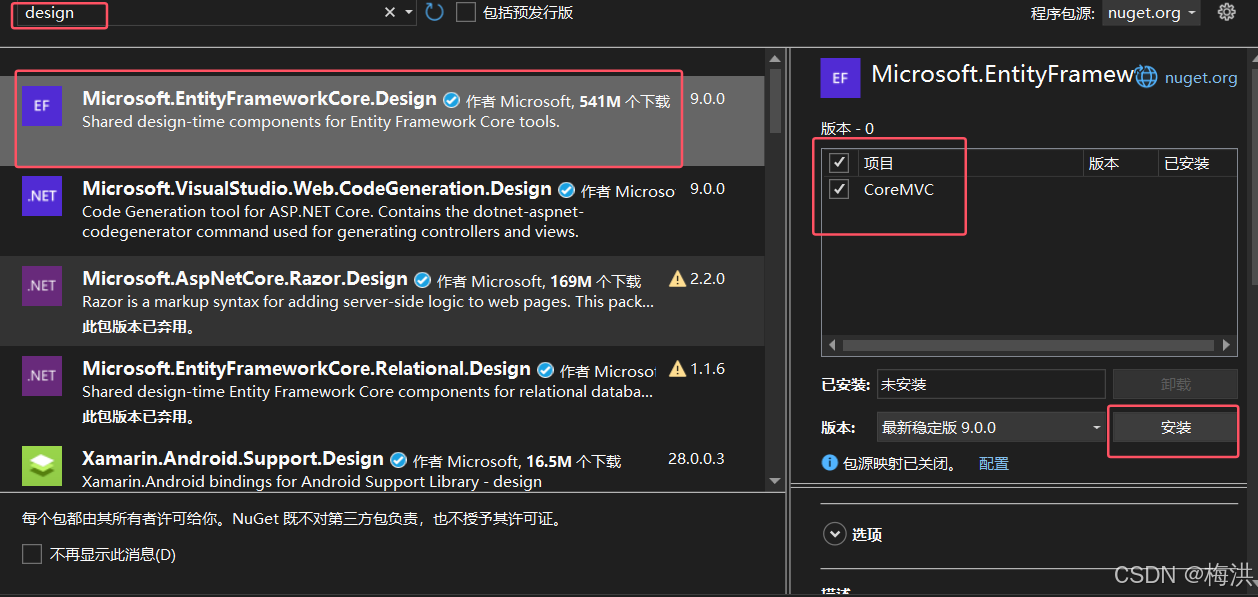Click the deprecation warning icon next to 1.1.6

pos(677,369)
